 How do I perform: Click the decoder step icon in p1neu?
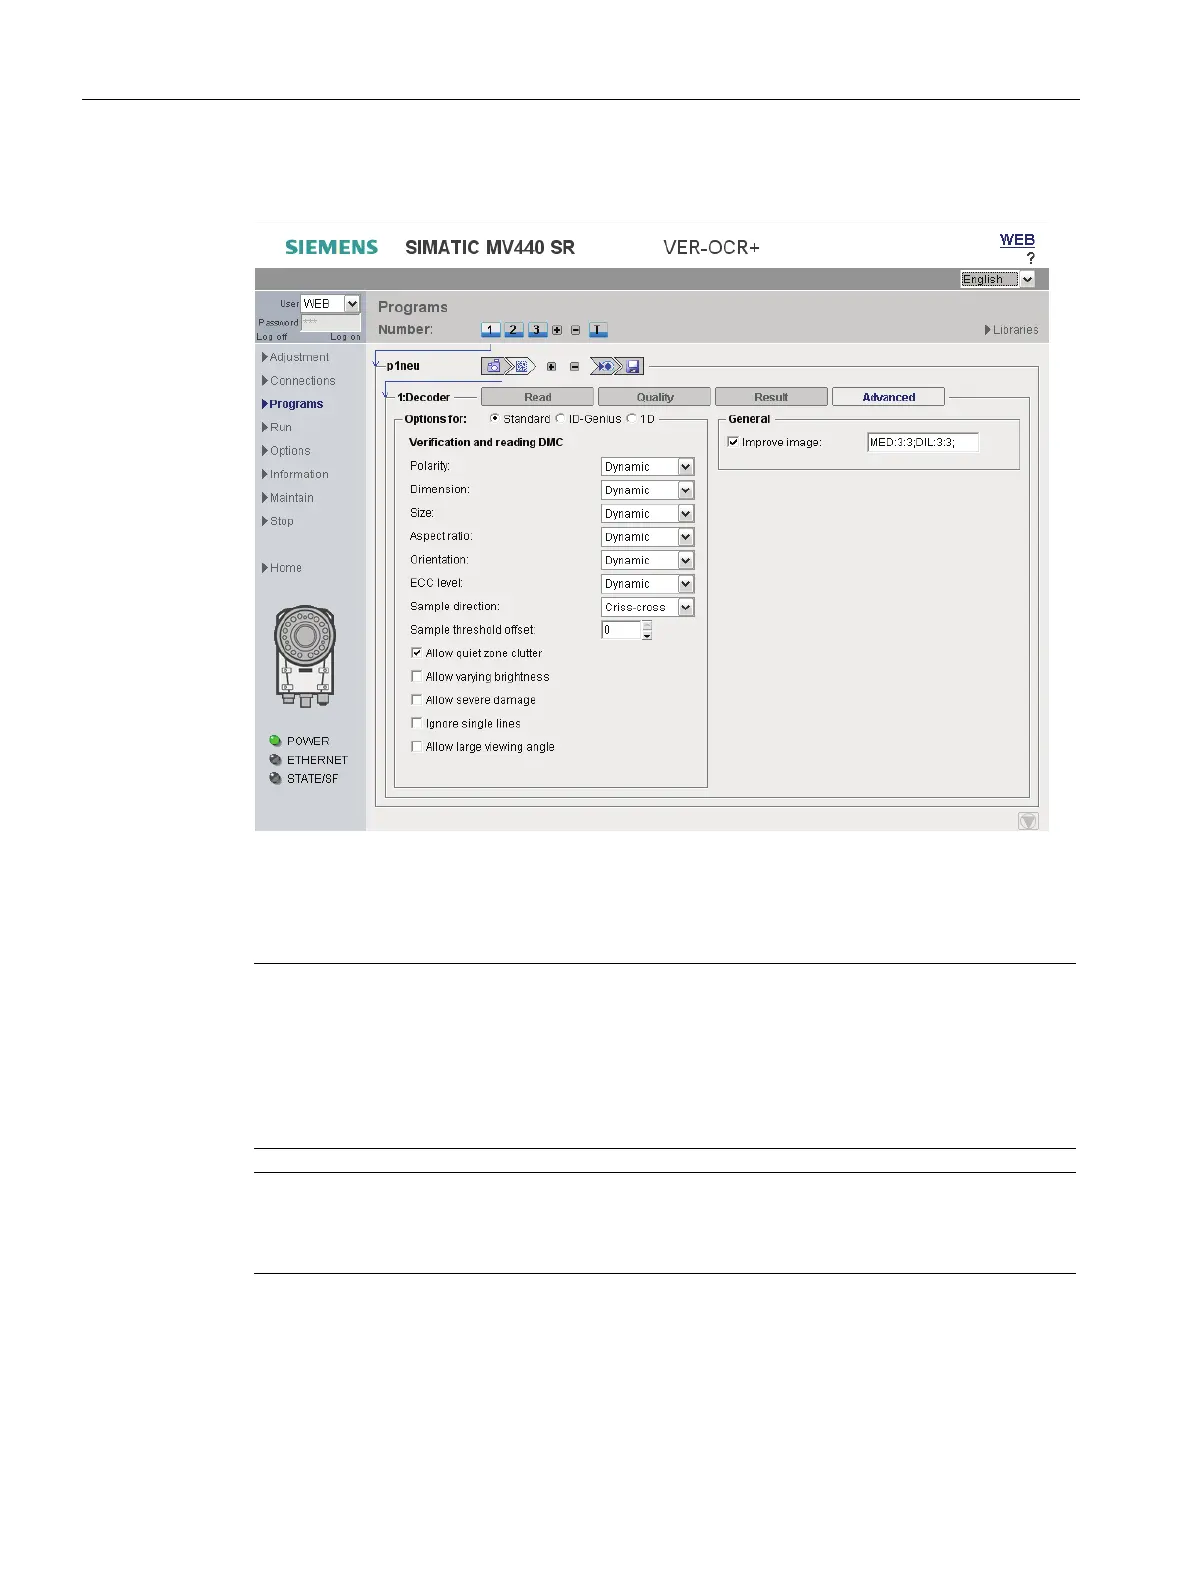(x=521, y=366)
